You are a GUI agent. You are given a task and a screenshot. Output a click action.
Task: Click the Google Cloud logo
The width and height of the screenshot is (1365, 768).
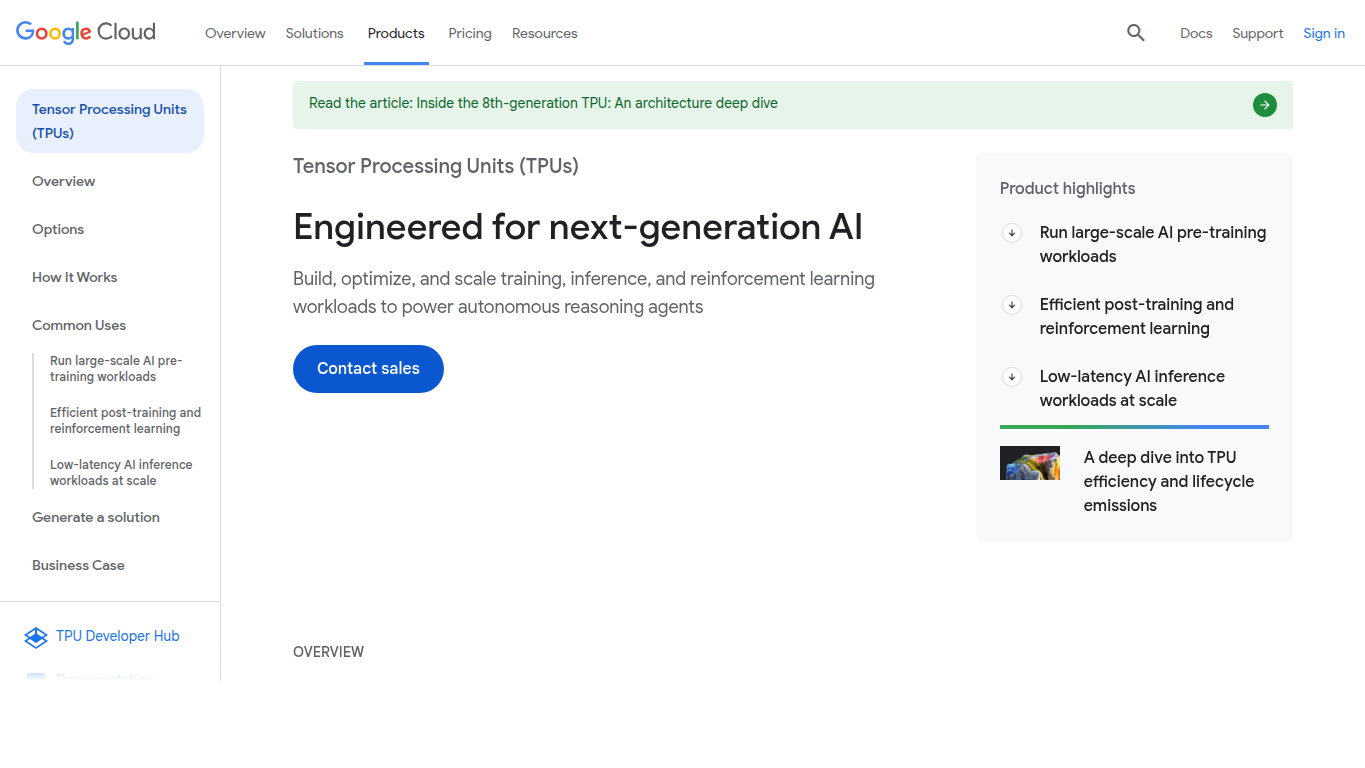pos(86,33)
